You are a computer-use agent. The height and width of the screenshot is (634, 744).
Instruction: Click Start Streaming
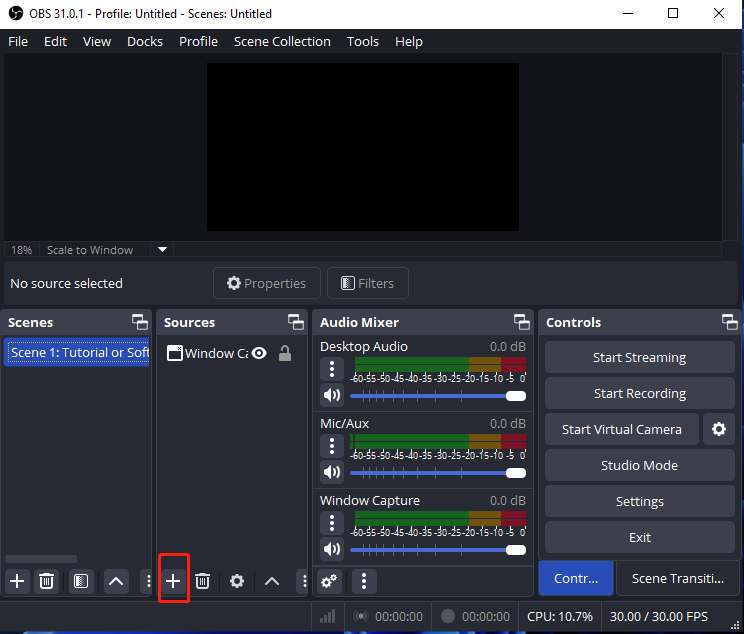640,357
